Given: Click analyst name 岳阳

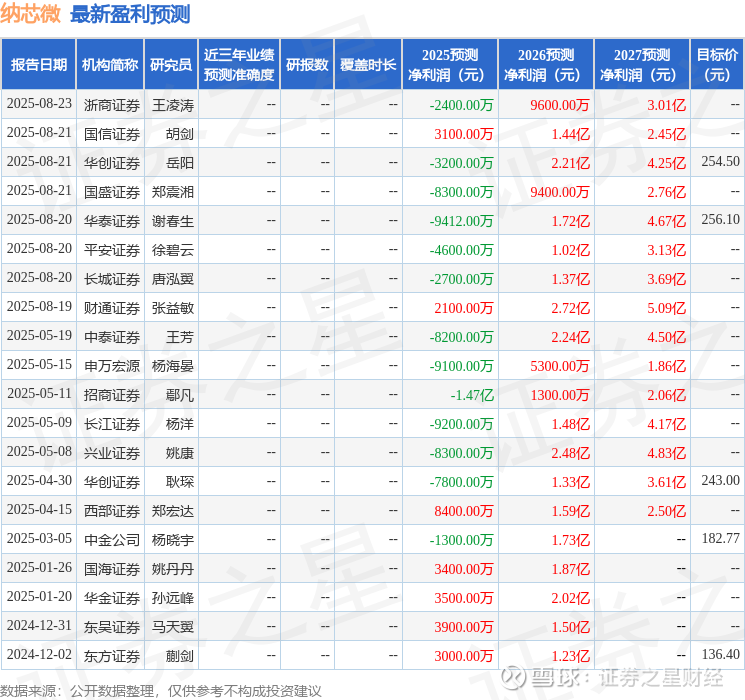Looking at the screenshot, I should coord(180,163).
